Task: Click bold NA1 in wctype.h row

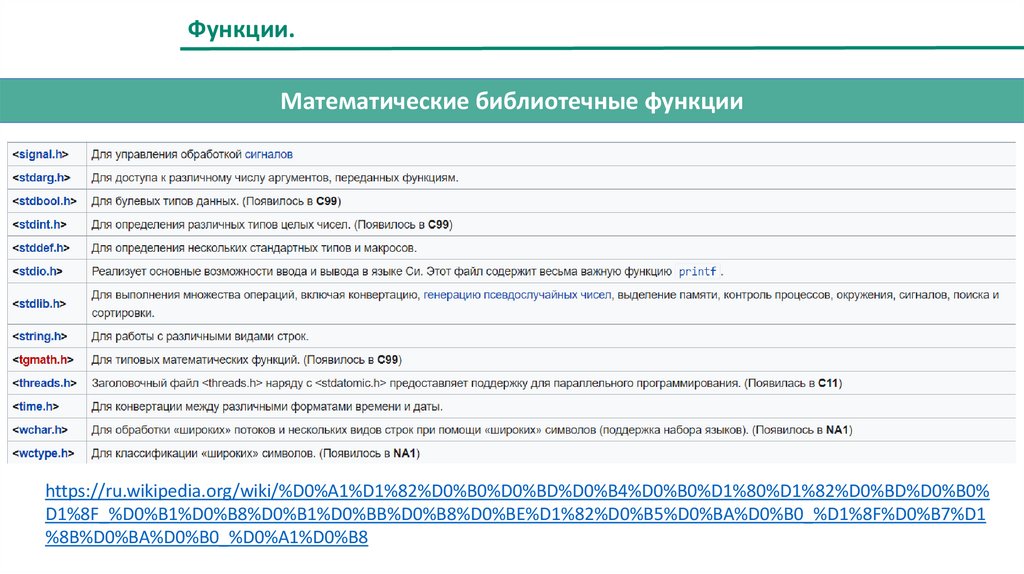Action: coord(404,453)
